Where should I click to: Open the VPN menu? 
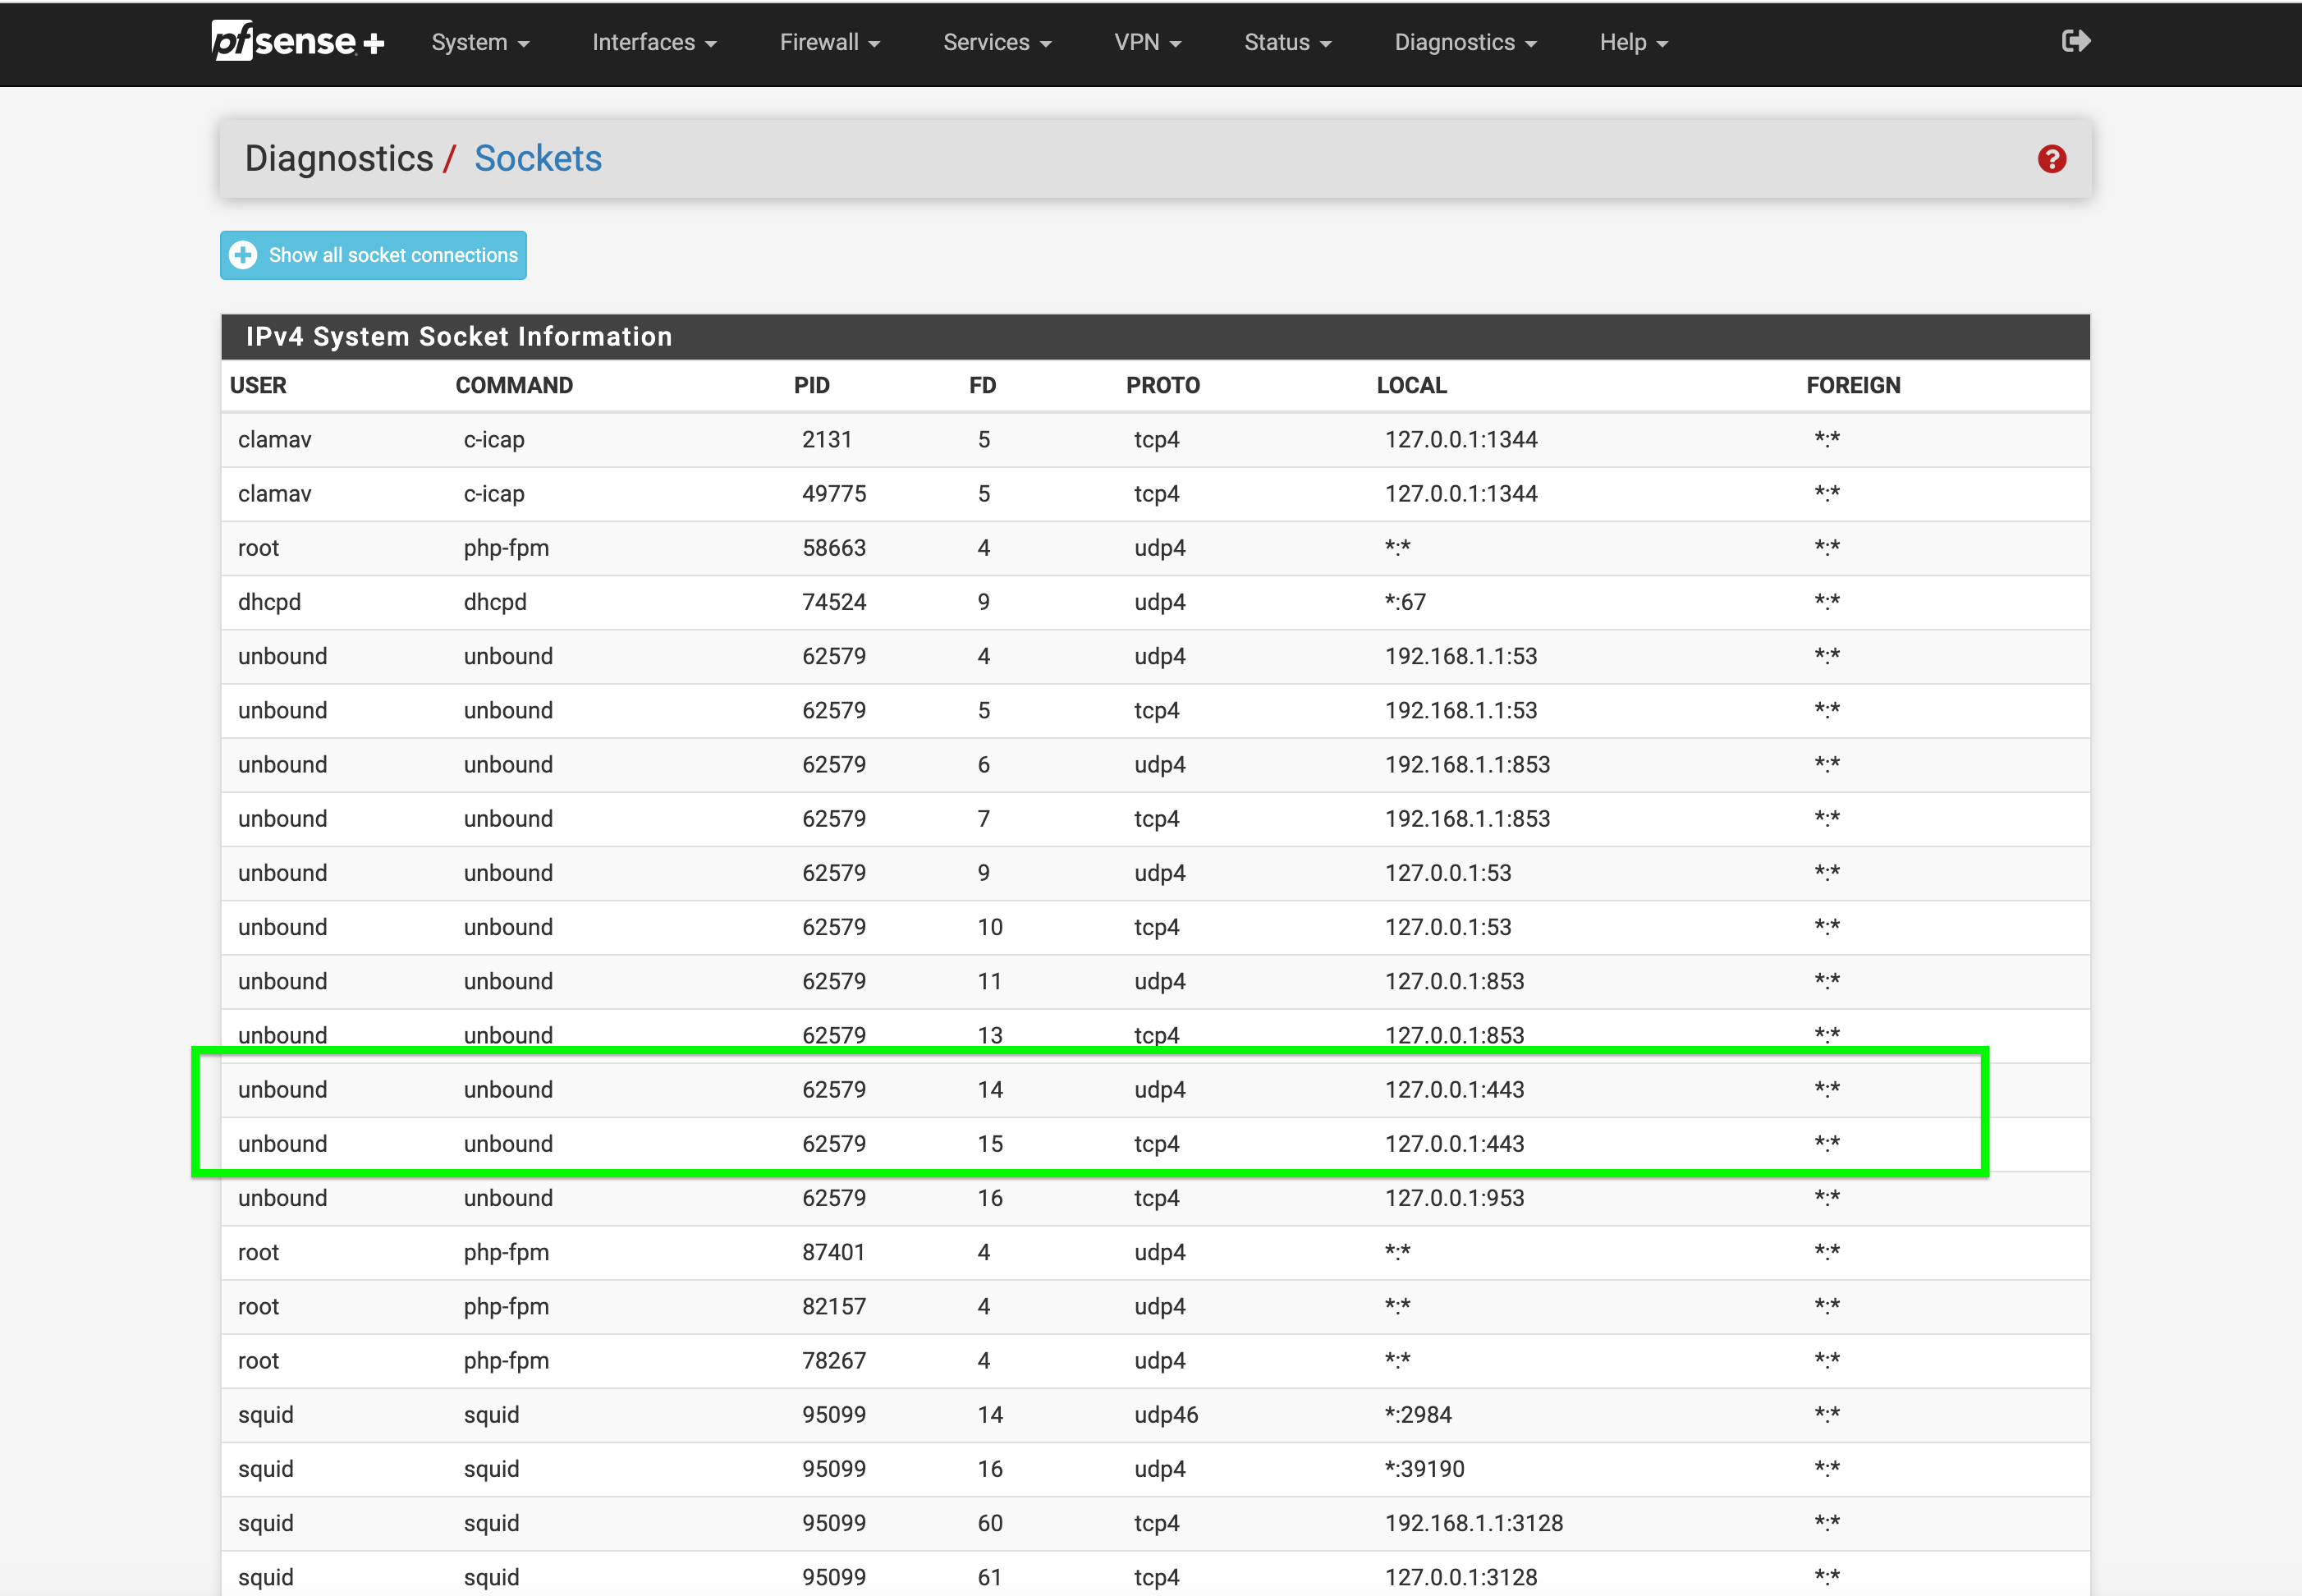(x=1147, y=42)
